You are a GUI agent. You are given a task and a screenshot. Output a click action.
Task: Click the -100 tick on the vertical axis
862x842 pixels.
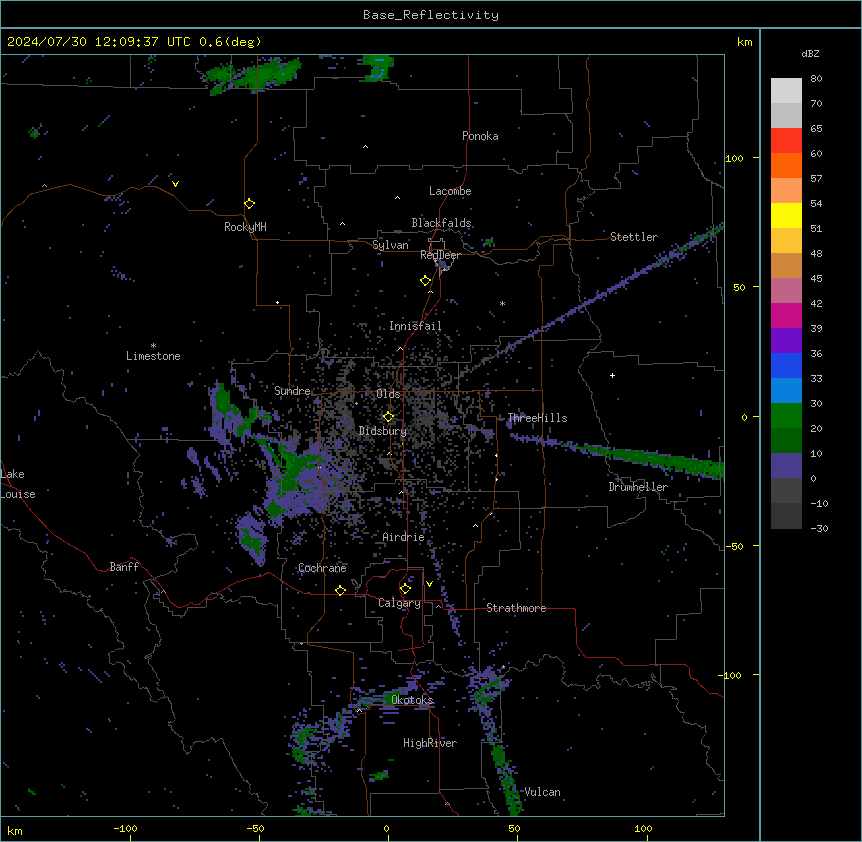tap(732, 675)
